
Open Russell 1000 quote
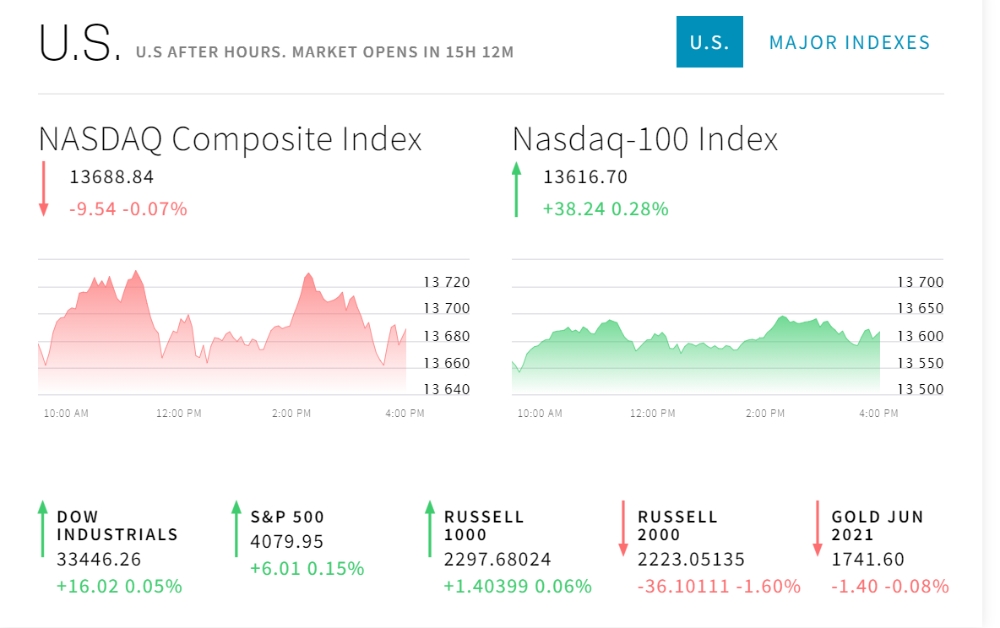pyautogui.click(x=484, y=525)
